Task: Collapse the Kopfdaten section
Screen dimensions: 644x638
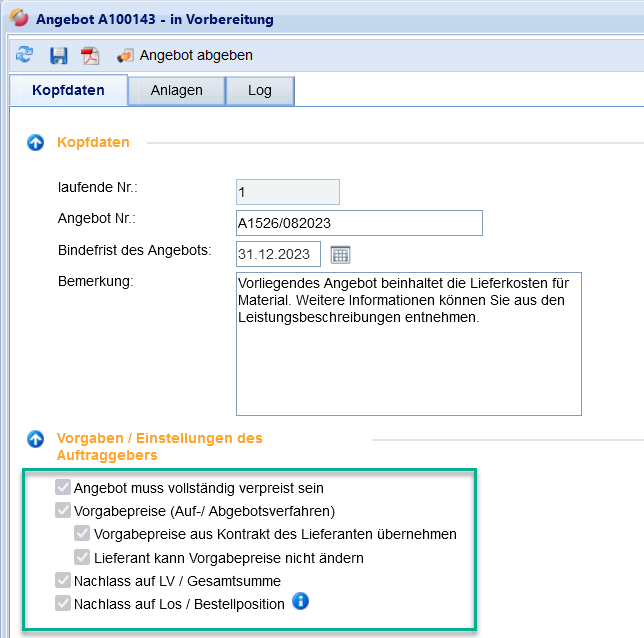Action: point(36,143)
